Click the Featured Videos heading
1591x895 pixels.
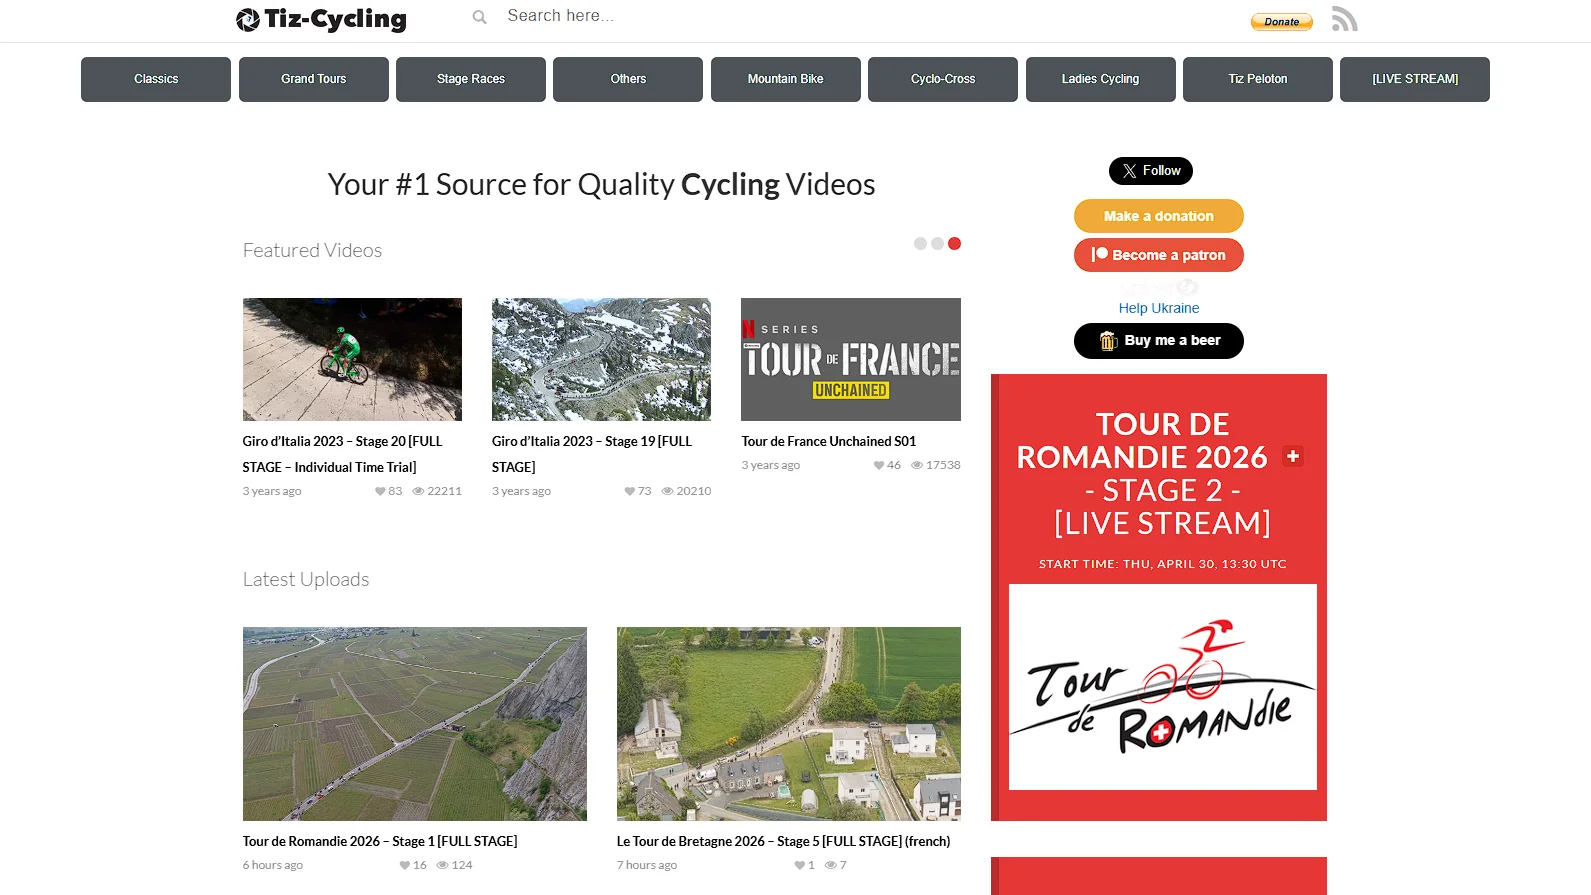pos(312,250)
